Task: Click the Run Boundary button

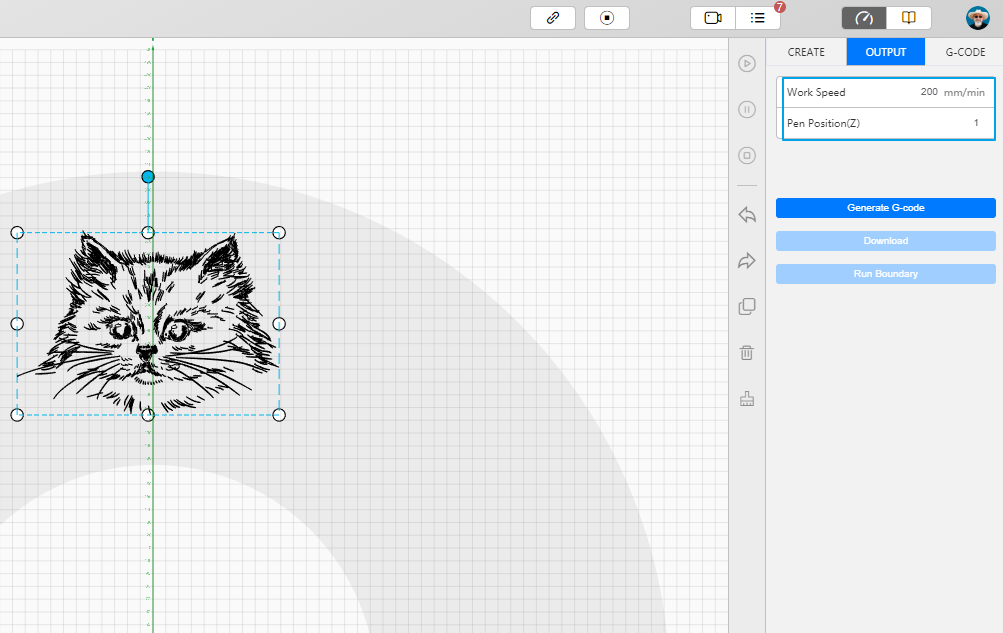Action: coord(885,274)
